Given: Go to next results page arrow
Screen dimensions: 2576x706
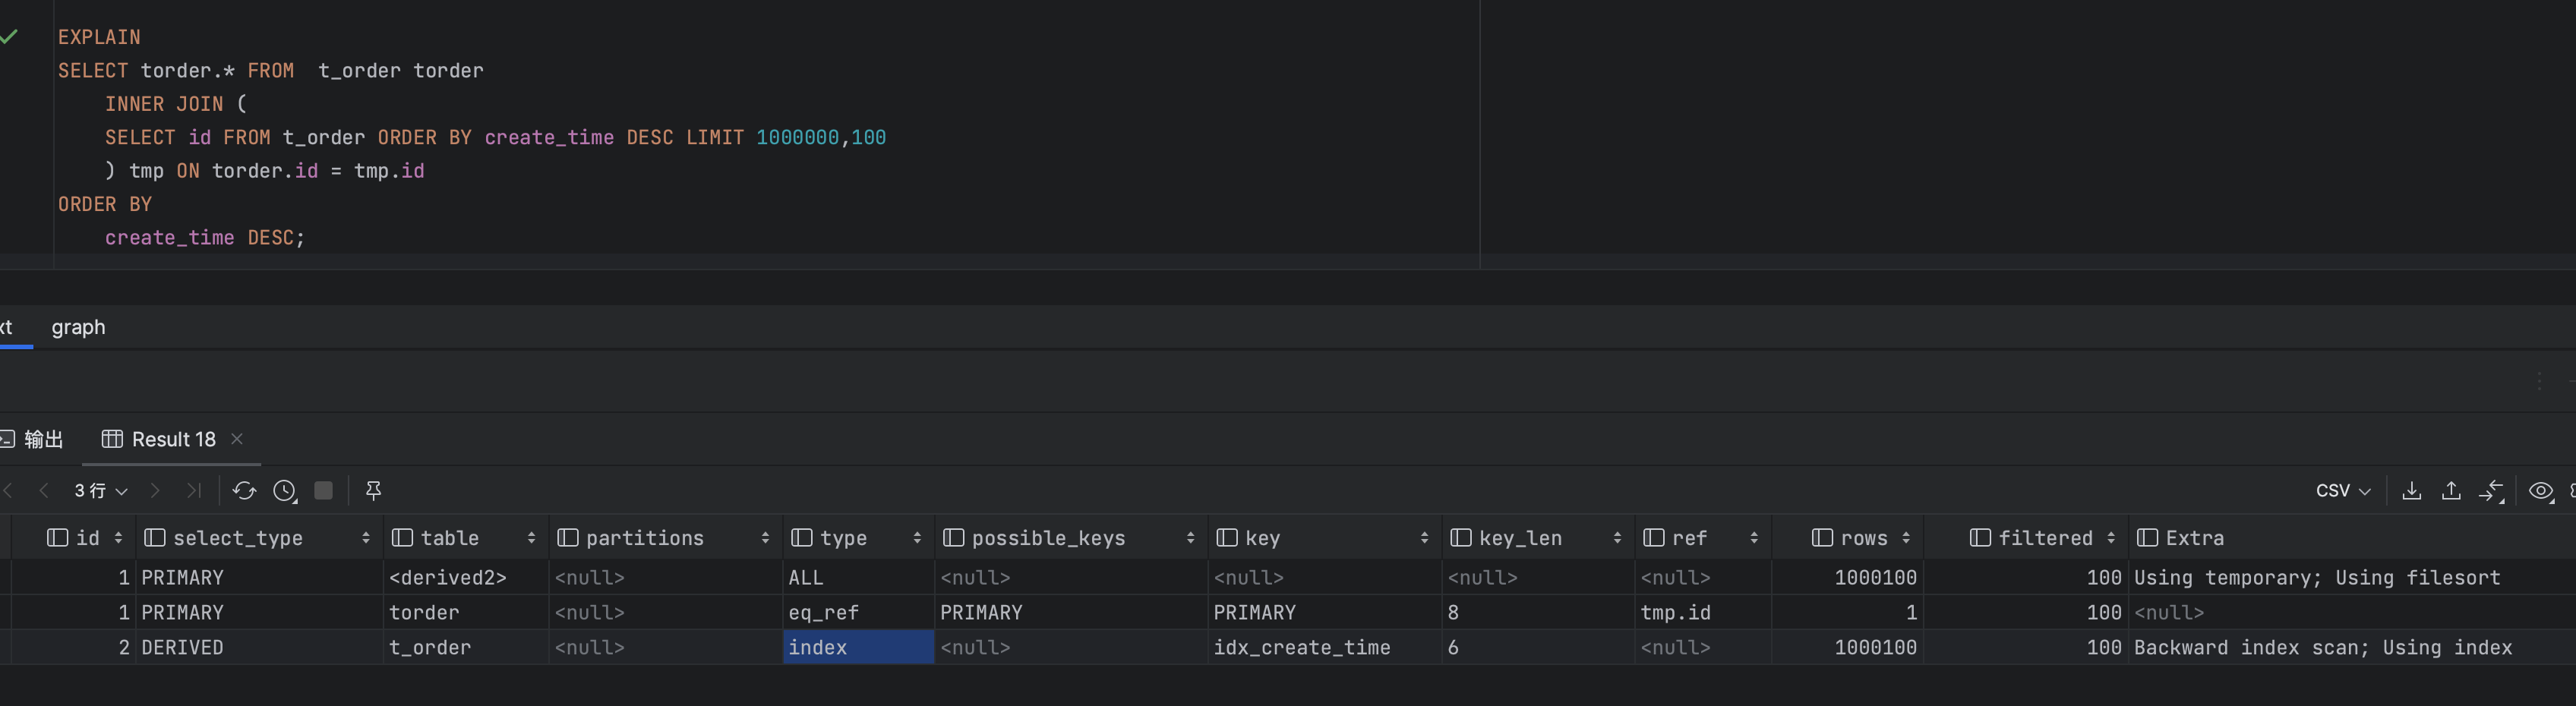Looking at the screenshot, I should click(x=155, y=491).
